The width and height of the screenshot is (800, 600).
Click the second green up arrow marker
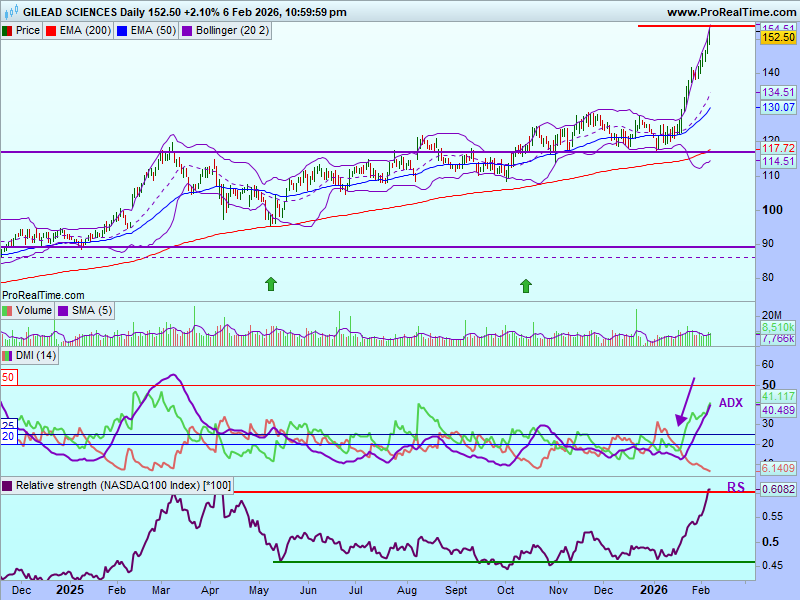pyautogui.click(x=525, y=286)
